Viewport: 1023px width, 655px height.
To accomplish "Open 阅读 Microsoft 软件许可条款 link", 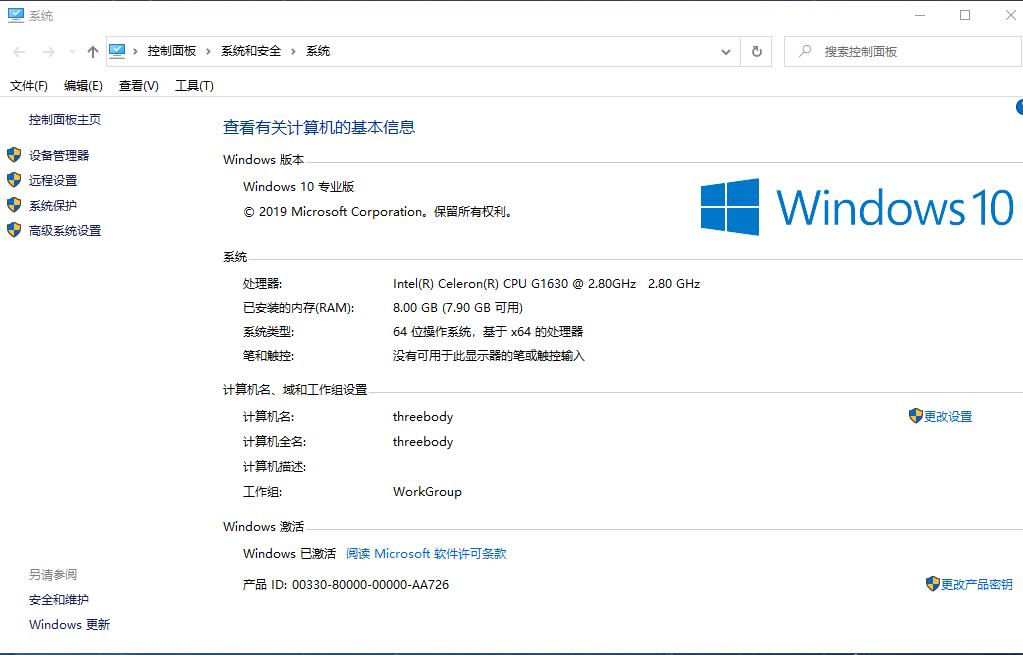I will coord(426,553).
